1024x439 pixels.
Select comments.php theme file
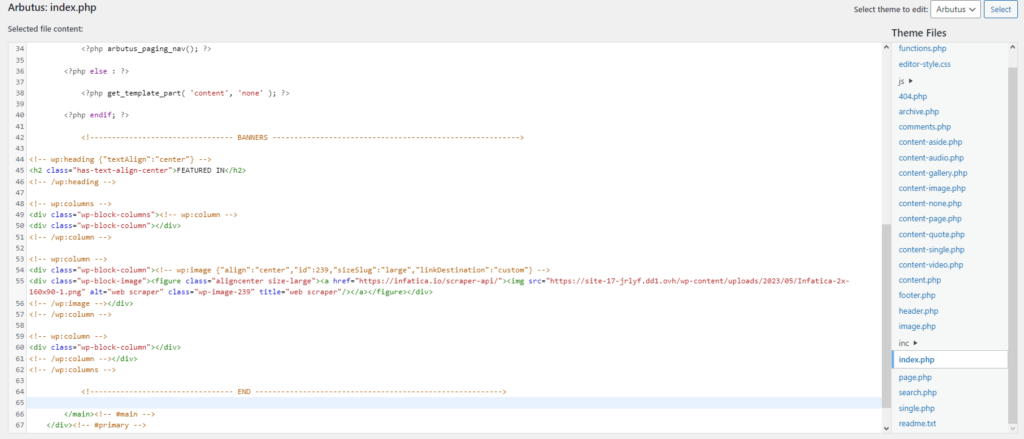click(925, 127)
